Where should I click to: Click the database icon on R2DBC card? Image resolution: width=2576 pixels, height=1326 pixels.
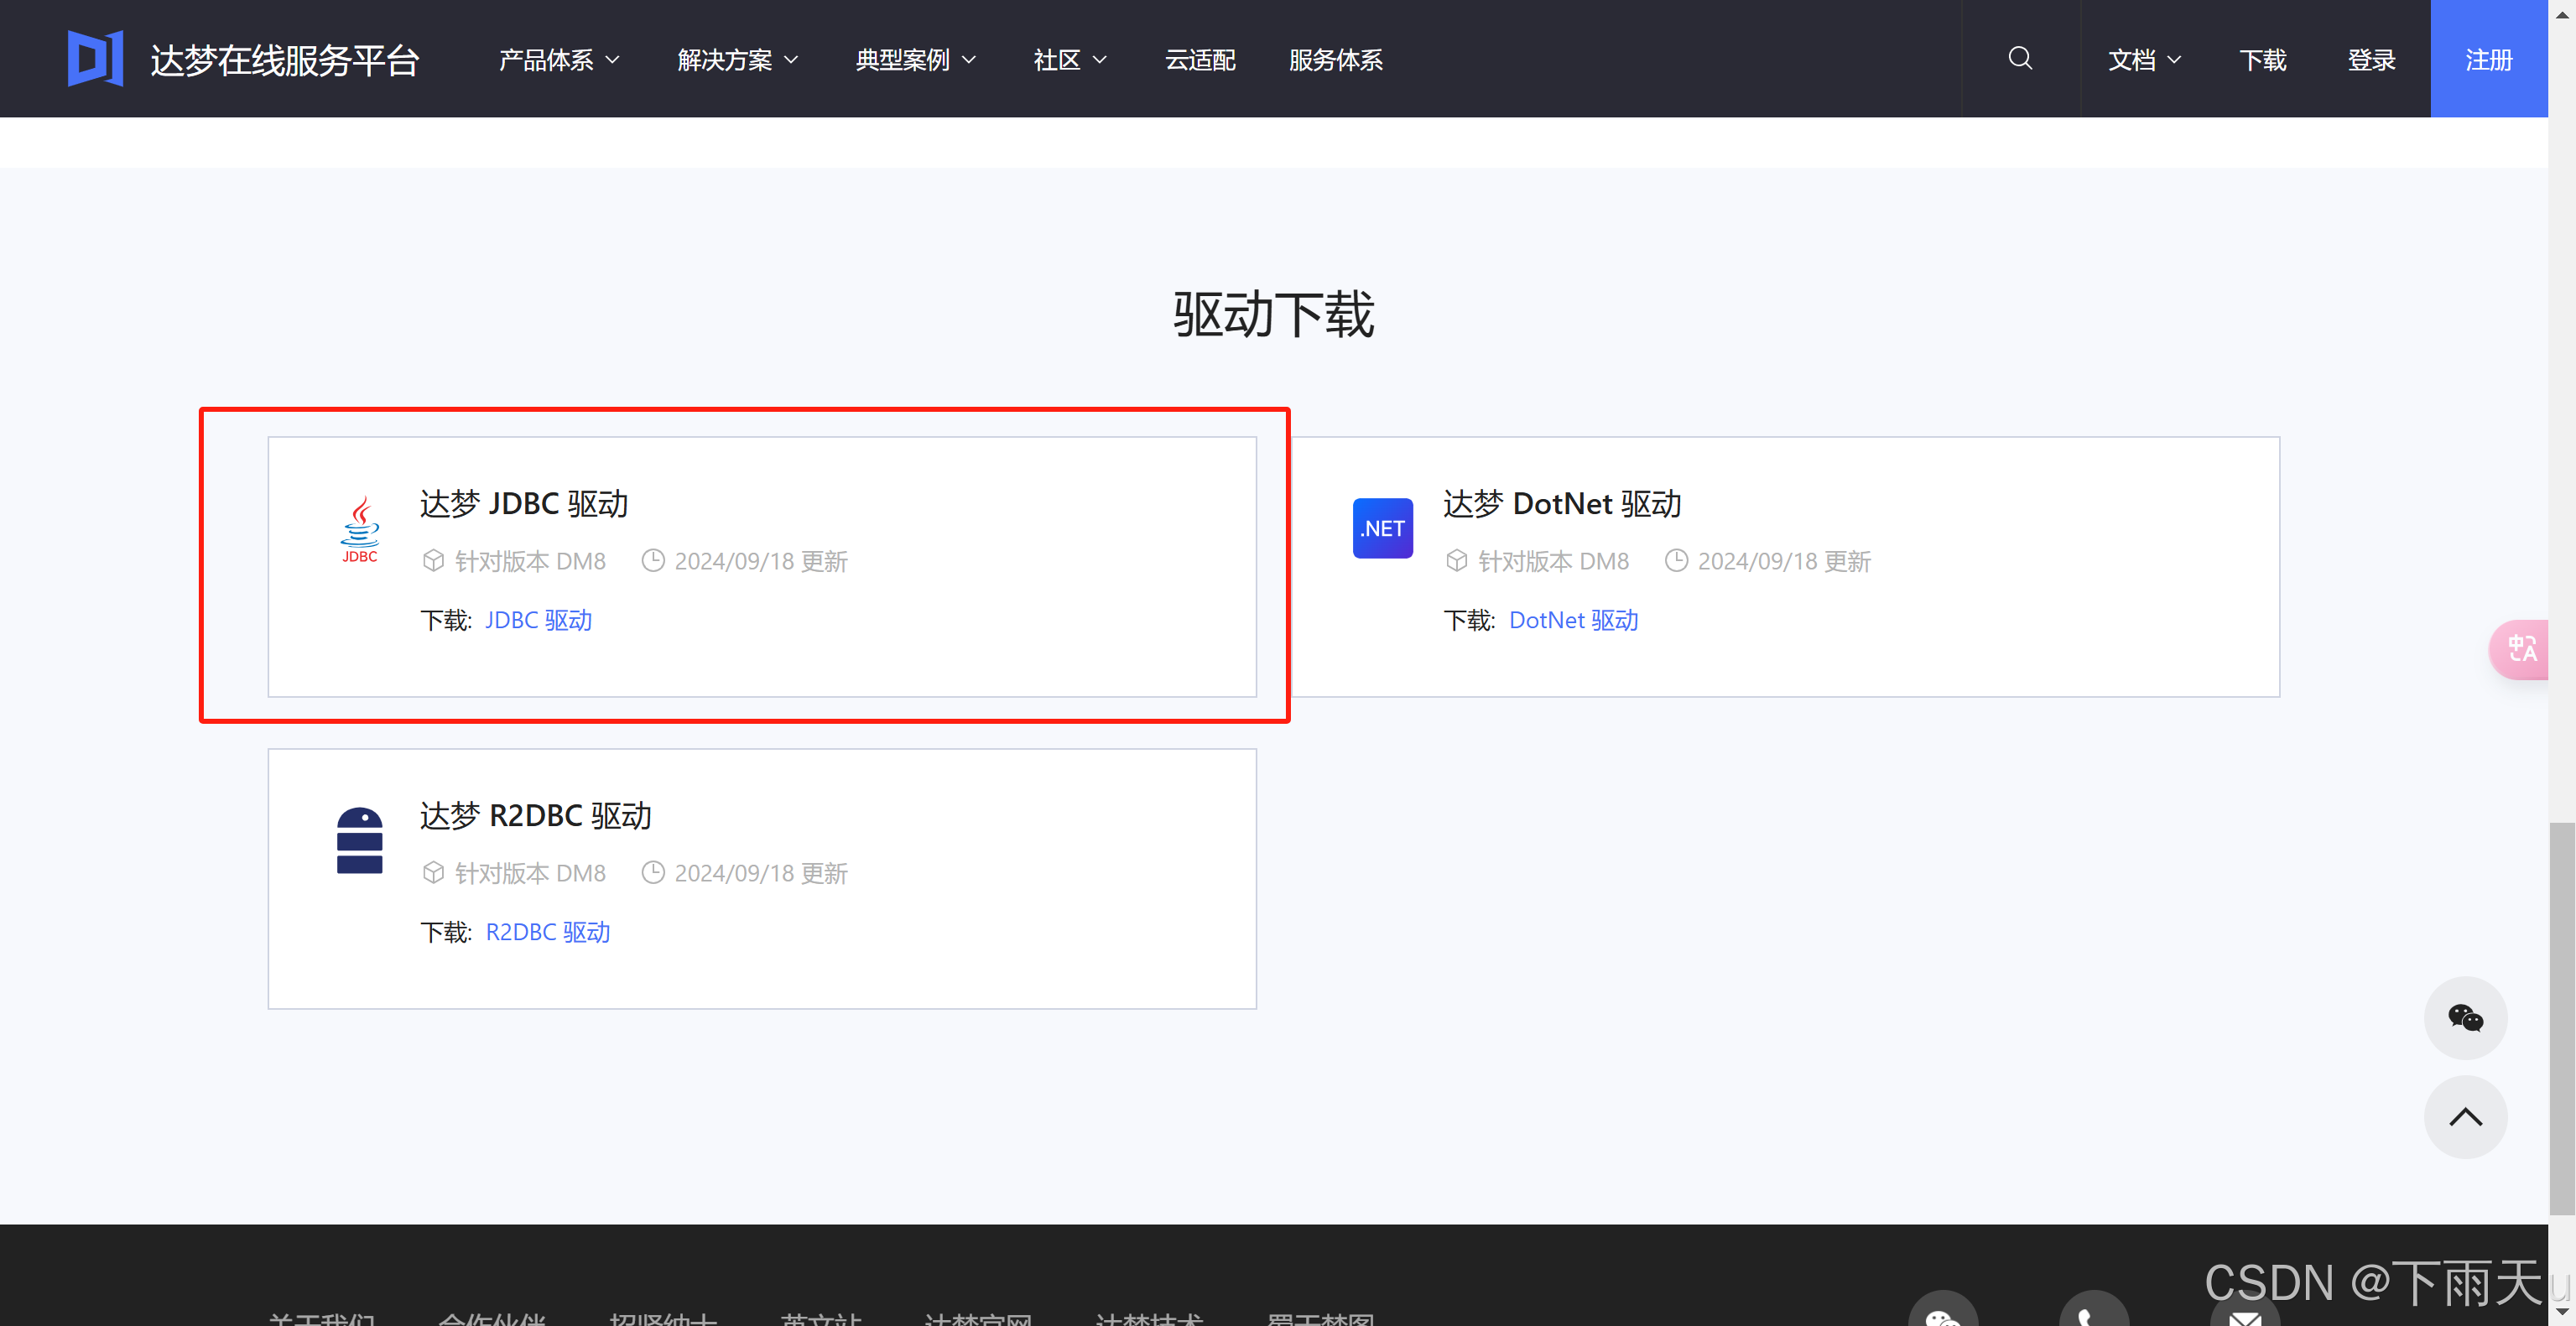(360, 840)
